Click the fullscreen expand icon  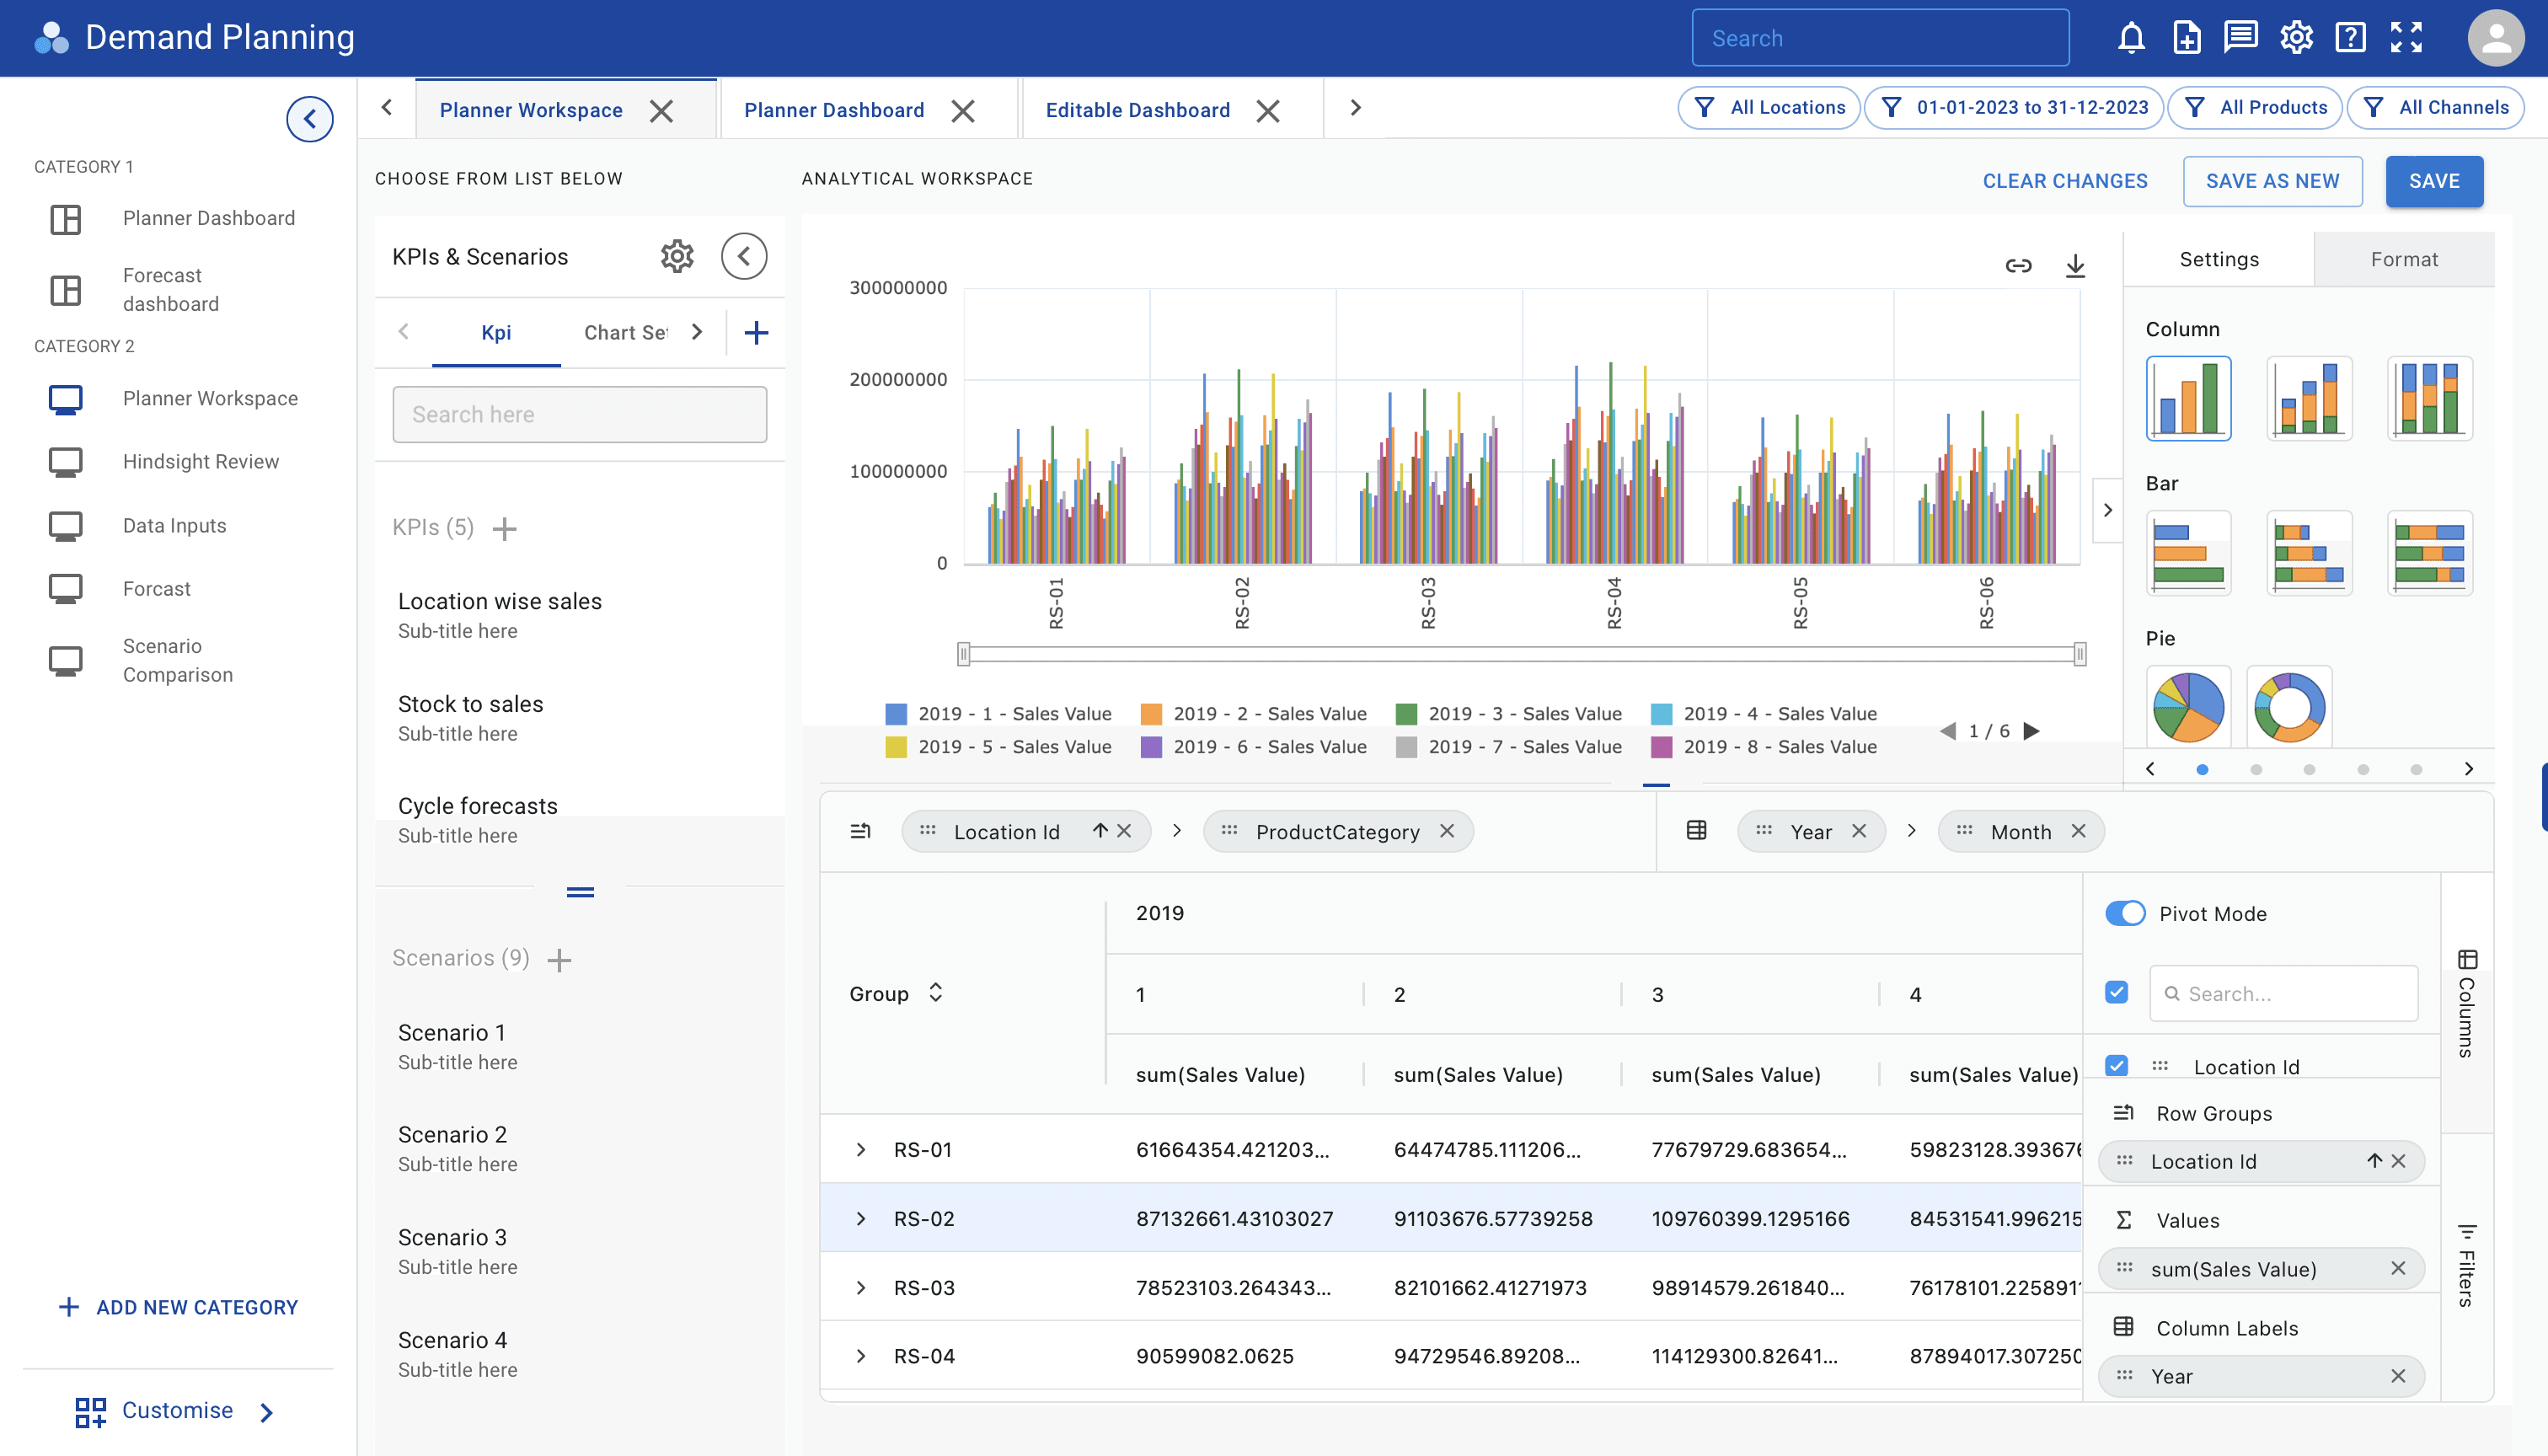2407,38
